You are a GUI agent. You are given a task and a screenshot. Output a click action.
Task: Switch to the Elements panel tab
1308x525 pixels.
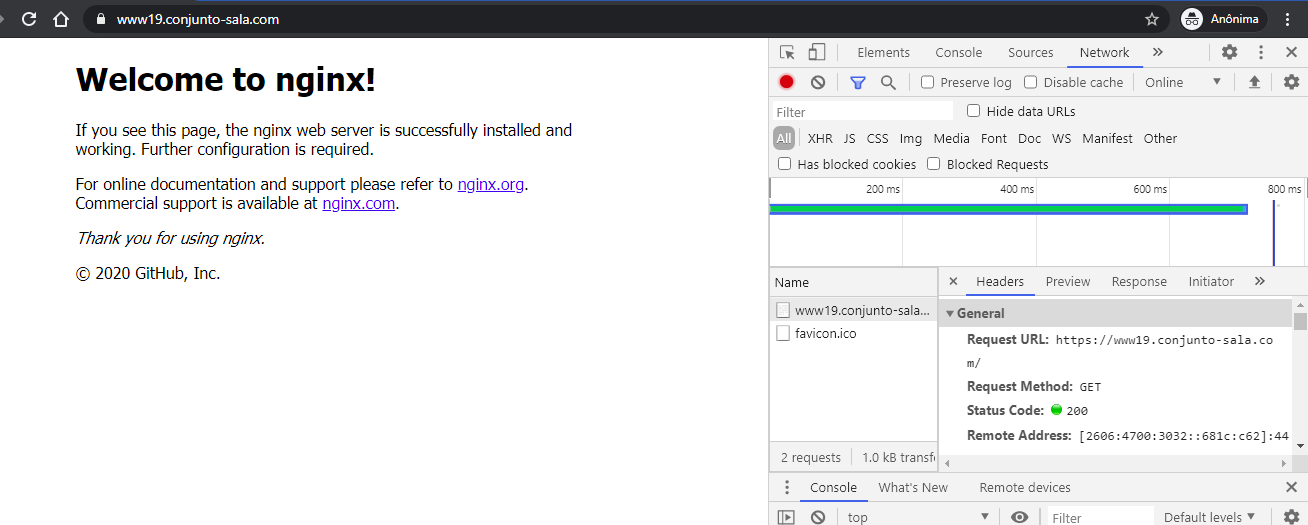883,53
